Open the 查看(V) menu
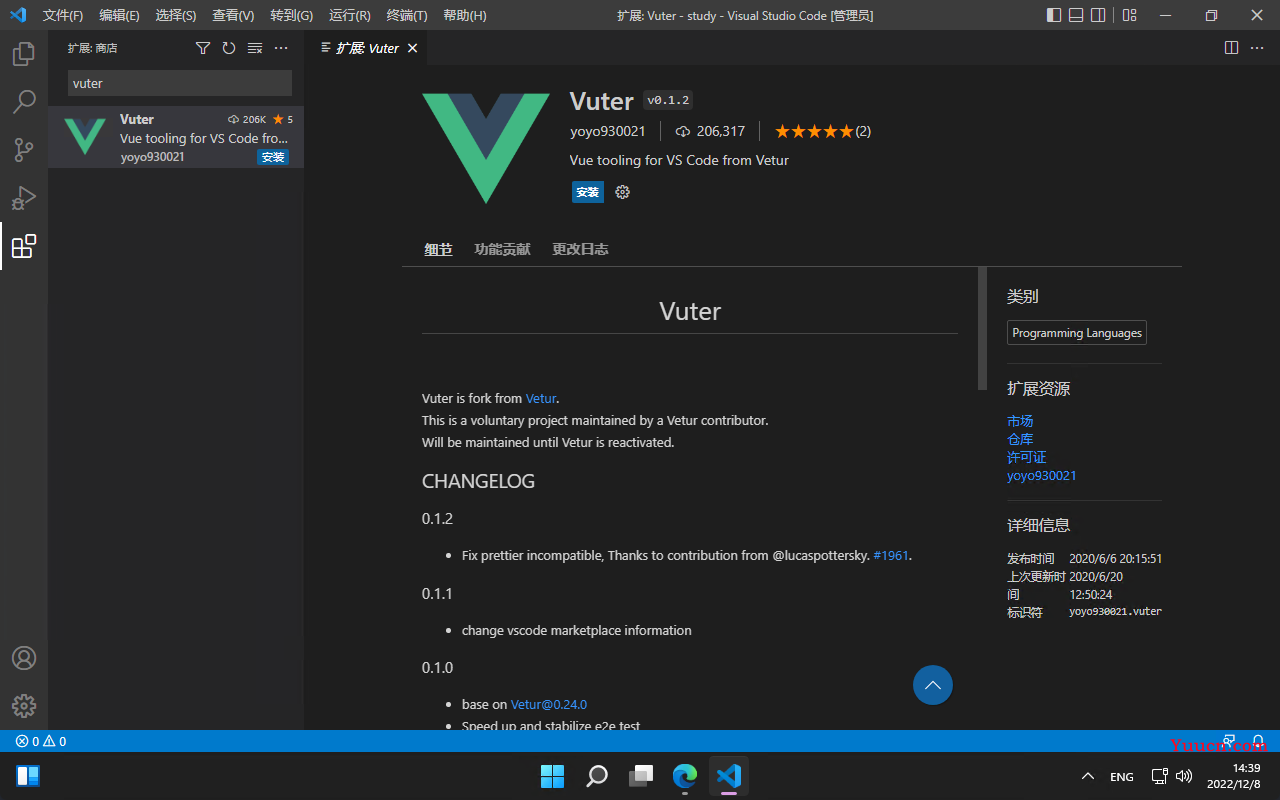The width and height of the screenshot is (1280, 800). 233,15
